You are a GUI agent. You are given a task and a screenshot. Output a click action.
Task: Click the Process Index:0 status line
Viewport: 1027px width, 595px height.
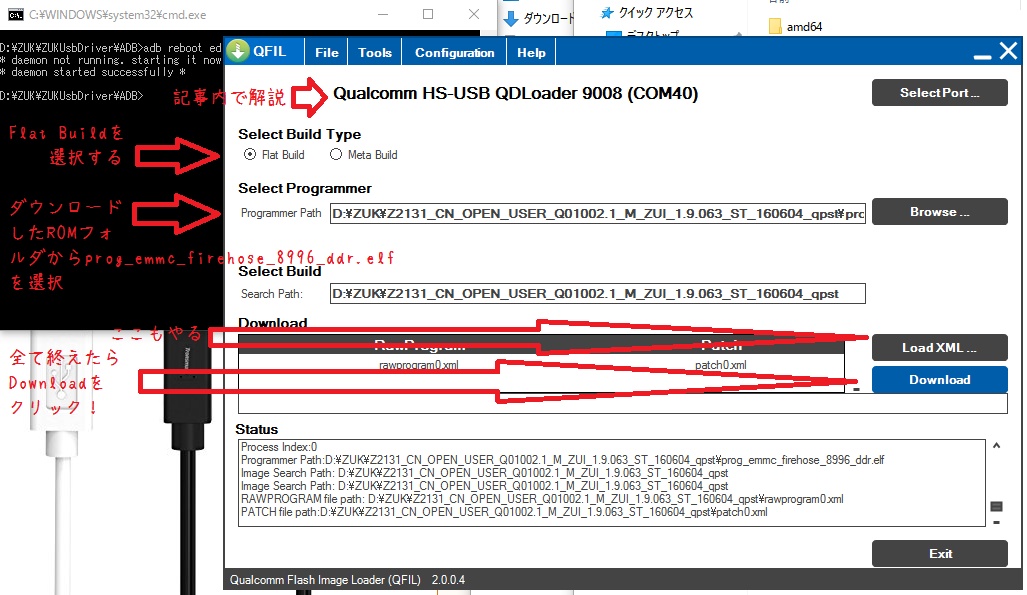[279, 447]
